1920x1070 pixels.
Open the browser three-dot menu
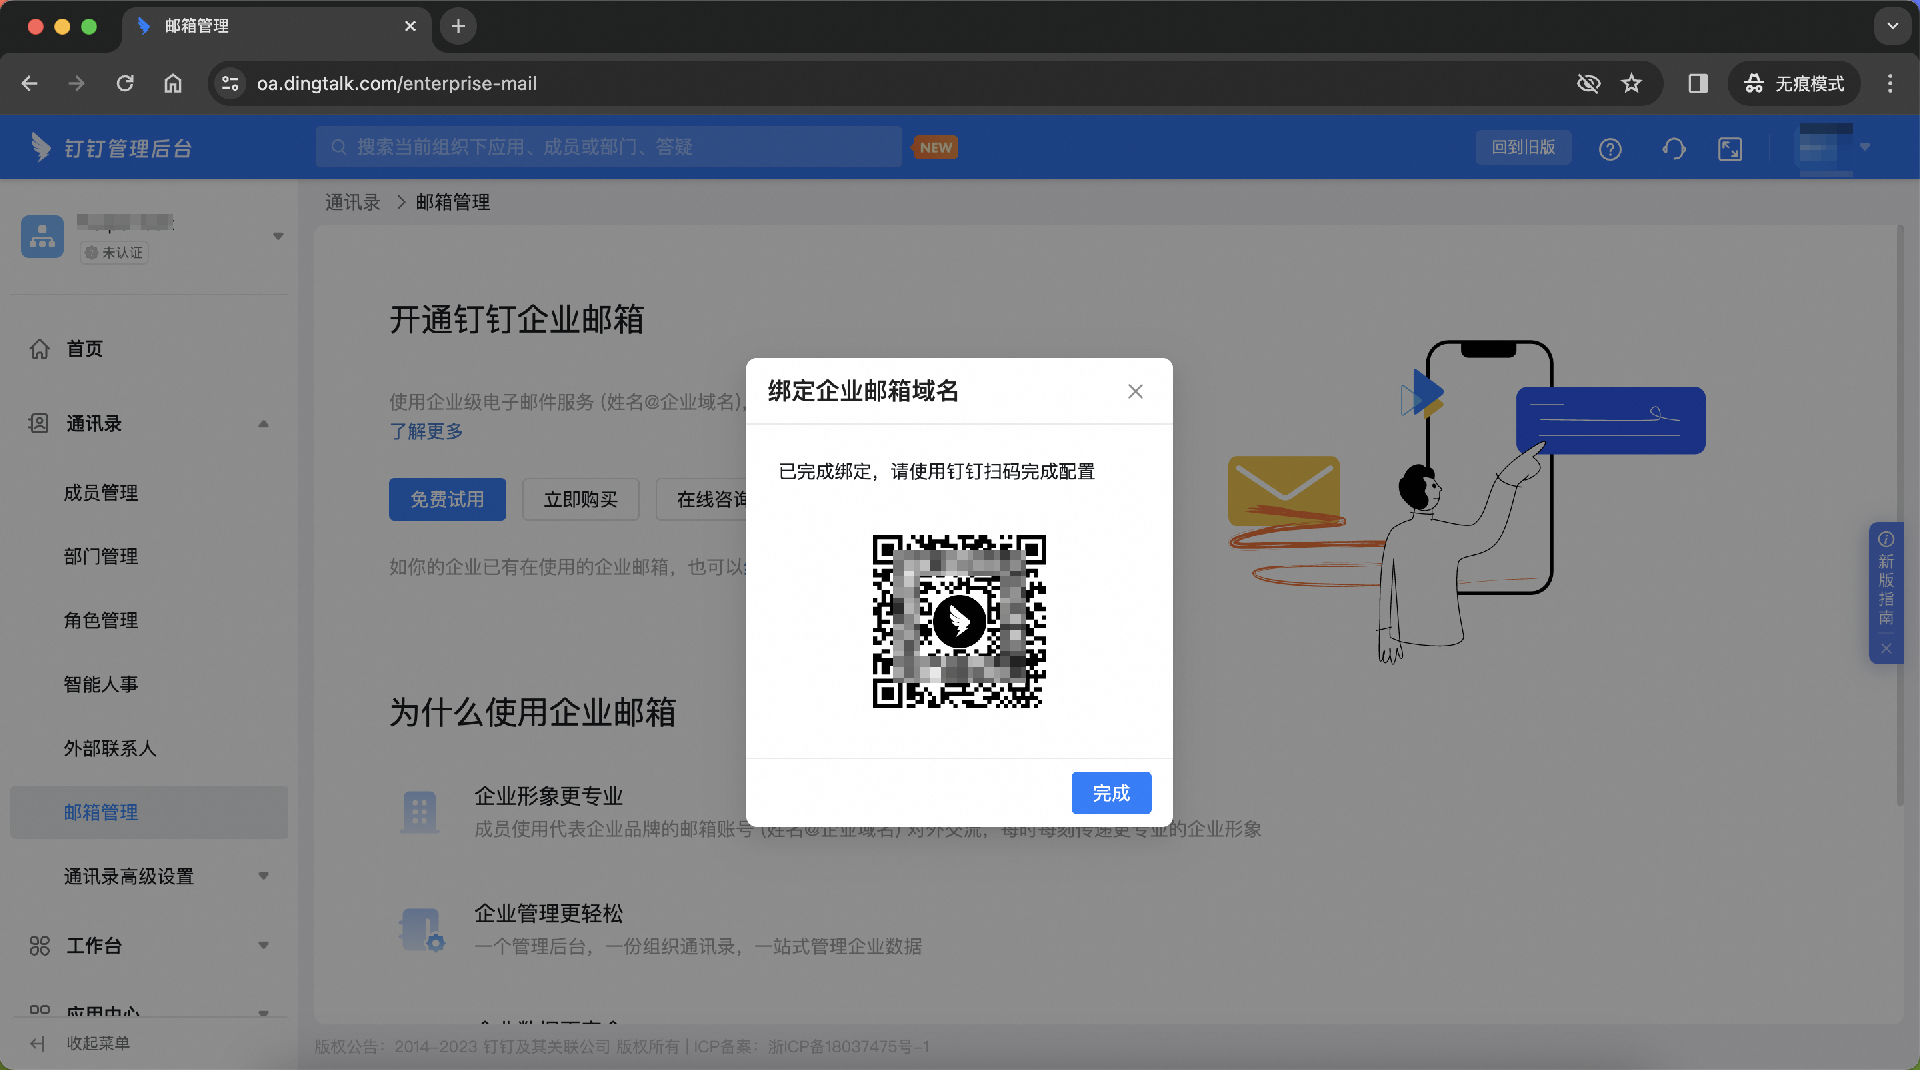tap(1890, 83)
